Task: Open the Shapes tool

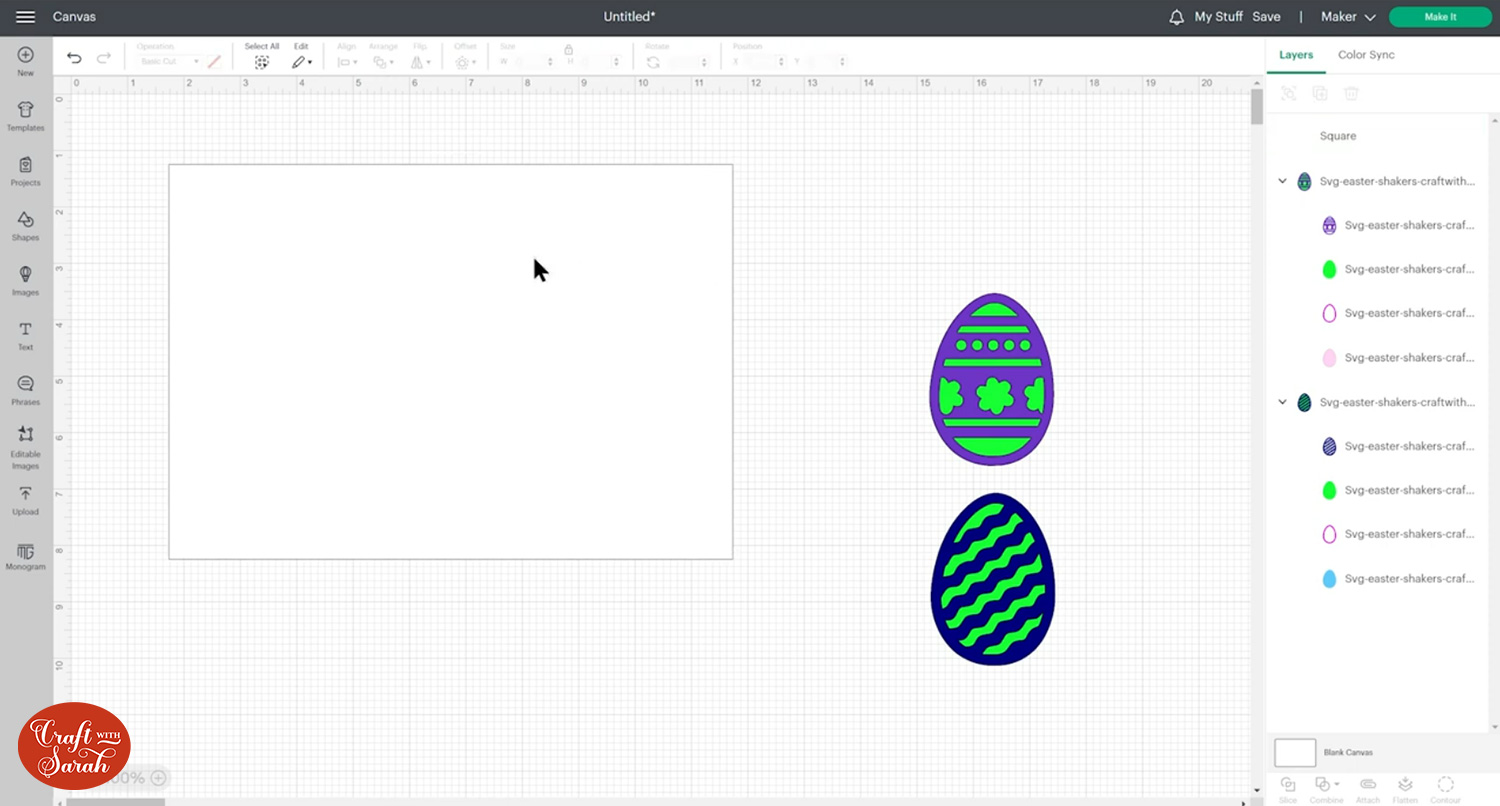Action: [26, 226]
